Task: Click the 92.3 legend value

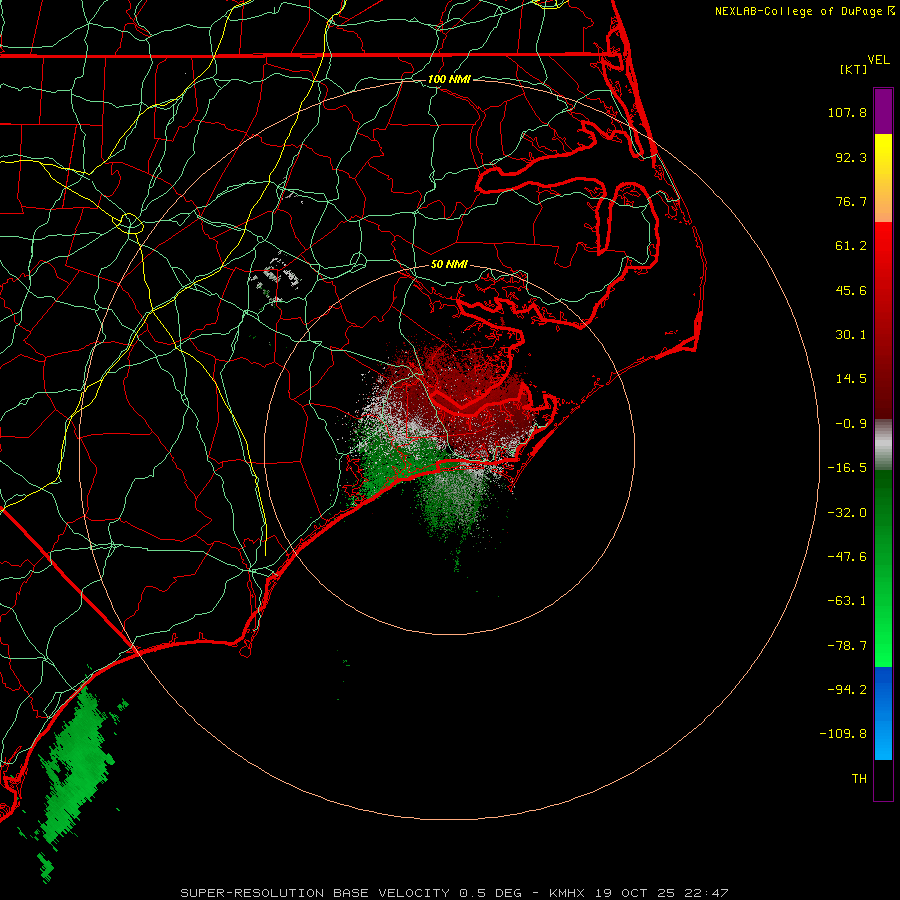Action: (851, 157)
